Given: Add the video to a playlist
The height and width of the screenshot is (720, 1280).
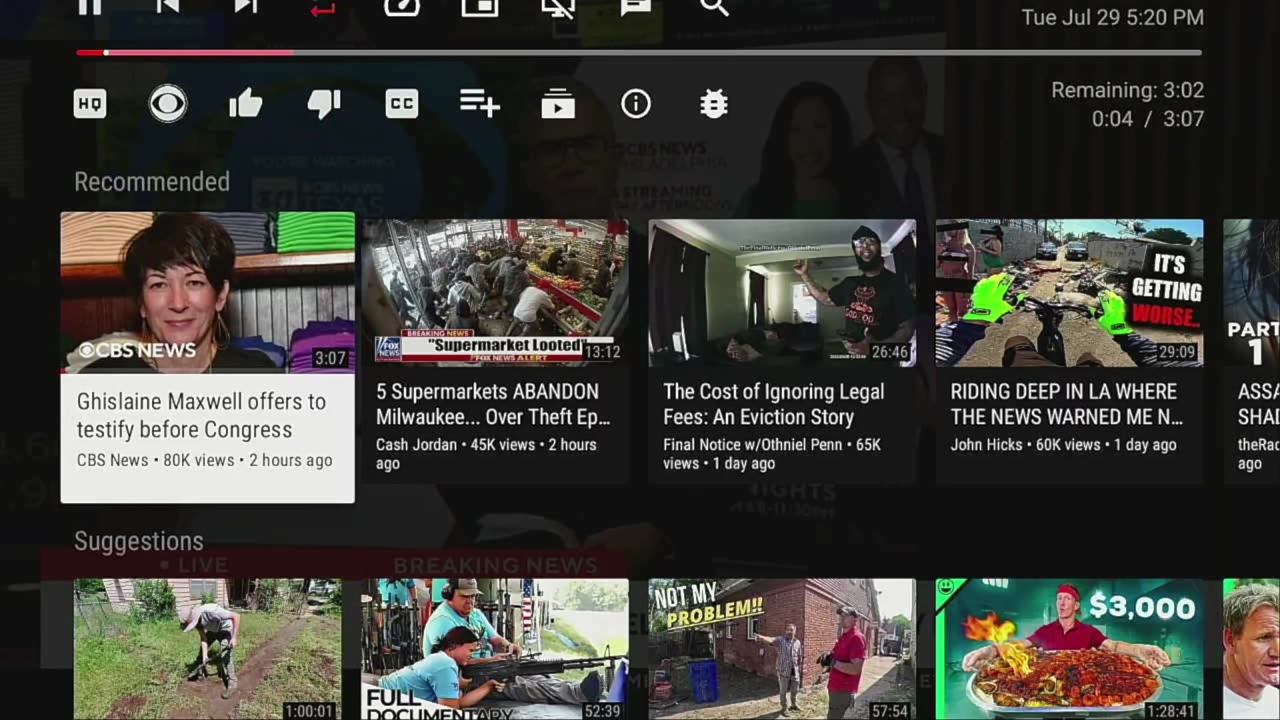Looking at the screenshot, I should coord(480,104).
